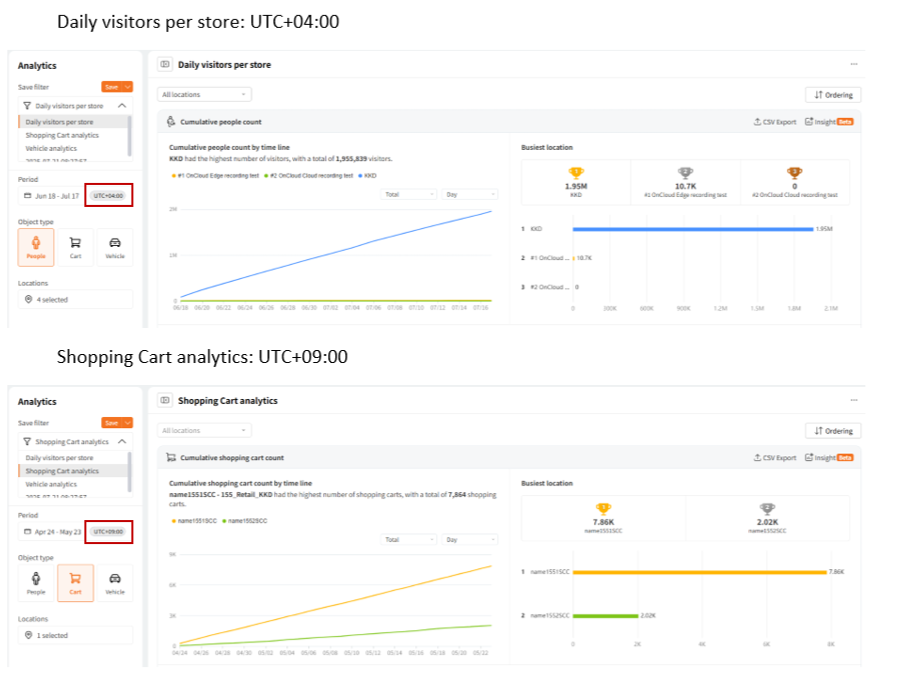Select People object type in Shopping Cart panel
Image resolution: width=905 pixels, height=687 pixels.
(x=36, y=582)
